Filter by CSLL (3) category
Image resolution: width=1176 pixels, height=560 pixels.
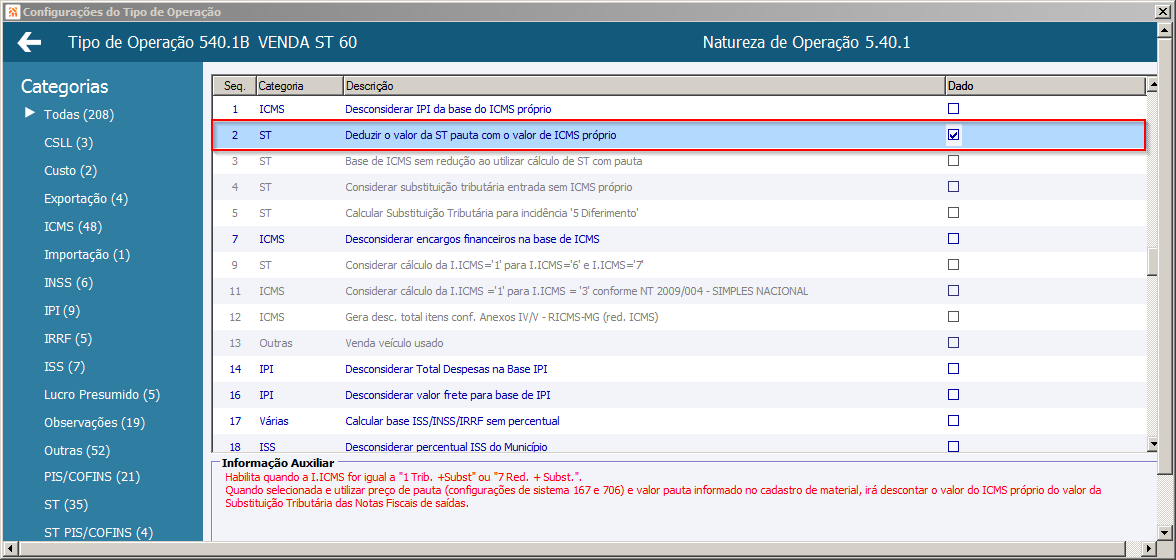[x=68, y=142]
